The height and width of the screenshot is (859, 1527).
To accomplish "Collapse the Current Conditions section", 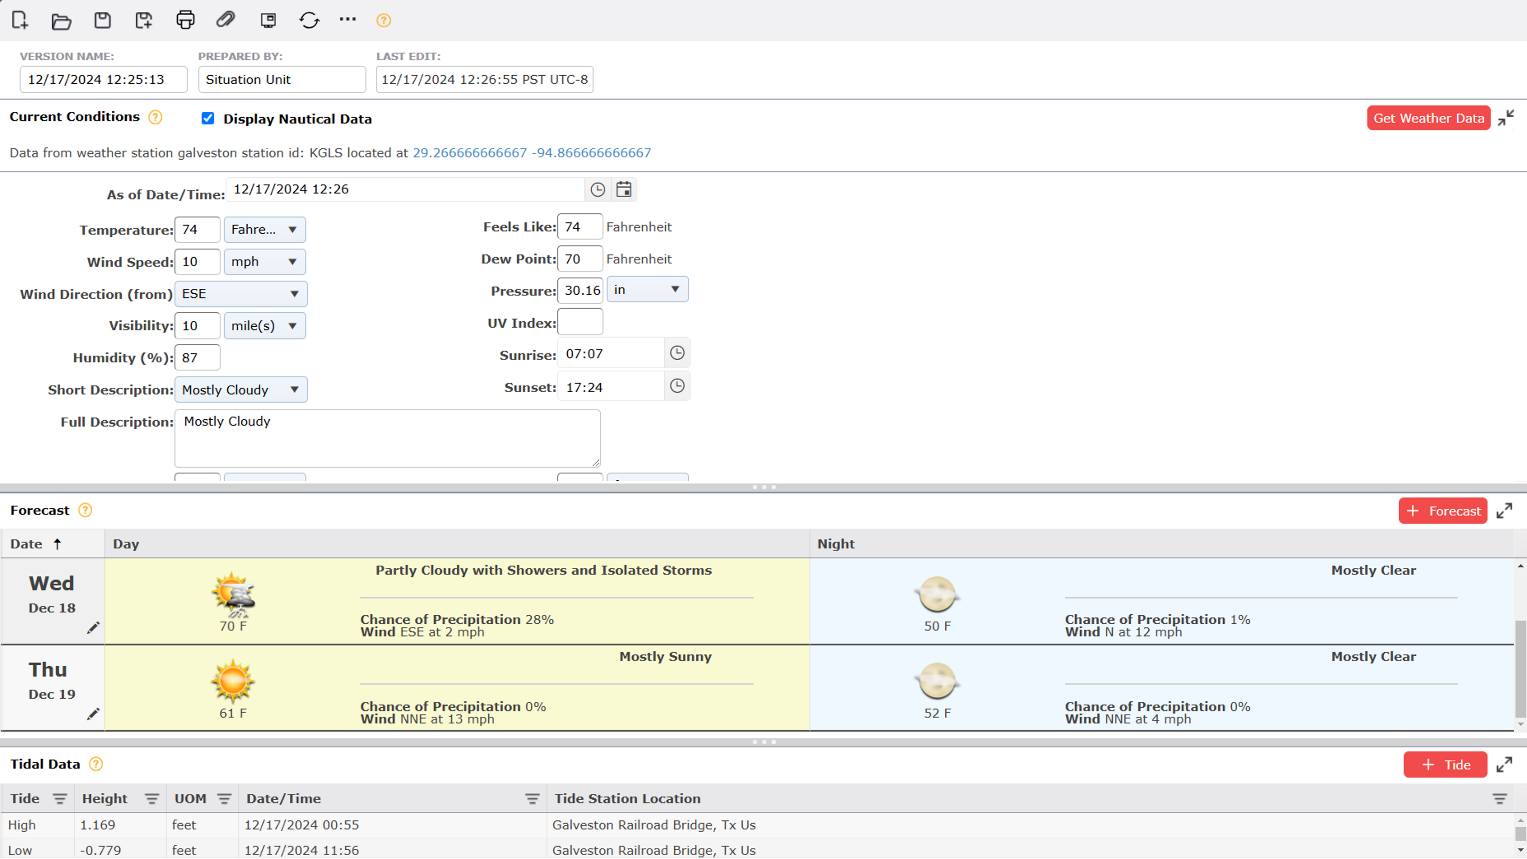I will pos(1508,117).
